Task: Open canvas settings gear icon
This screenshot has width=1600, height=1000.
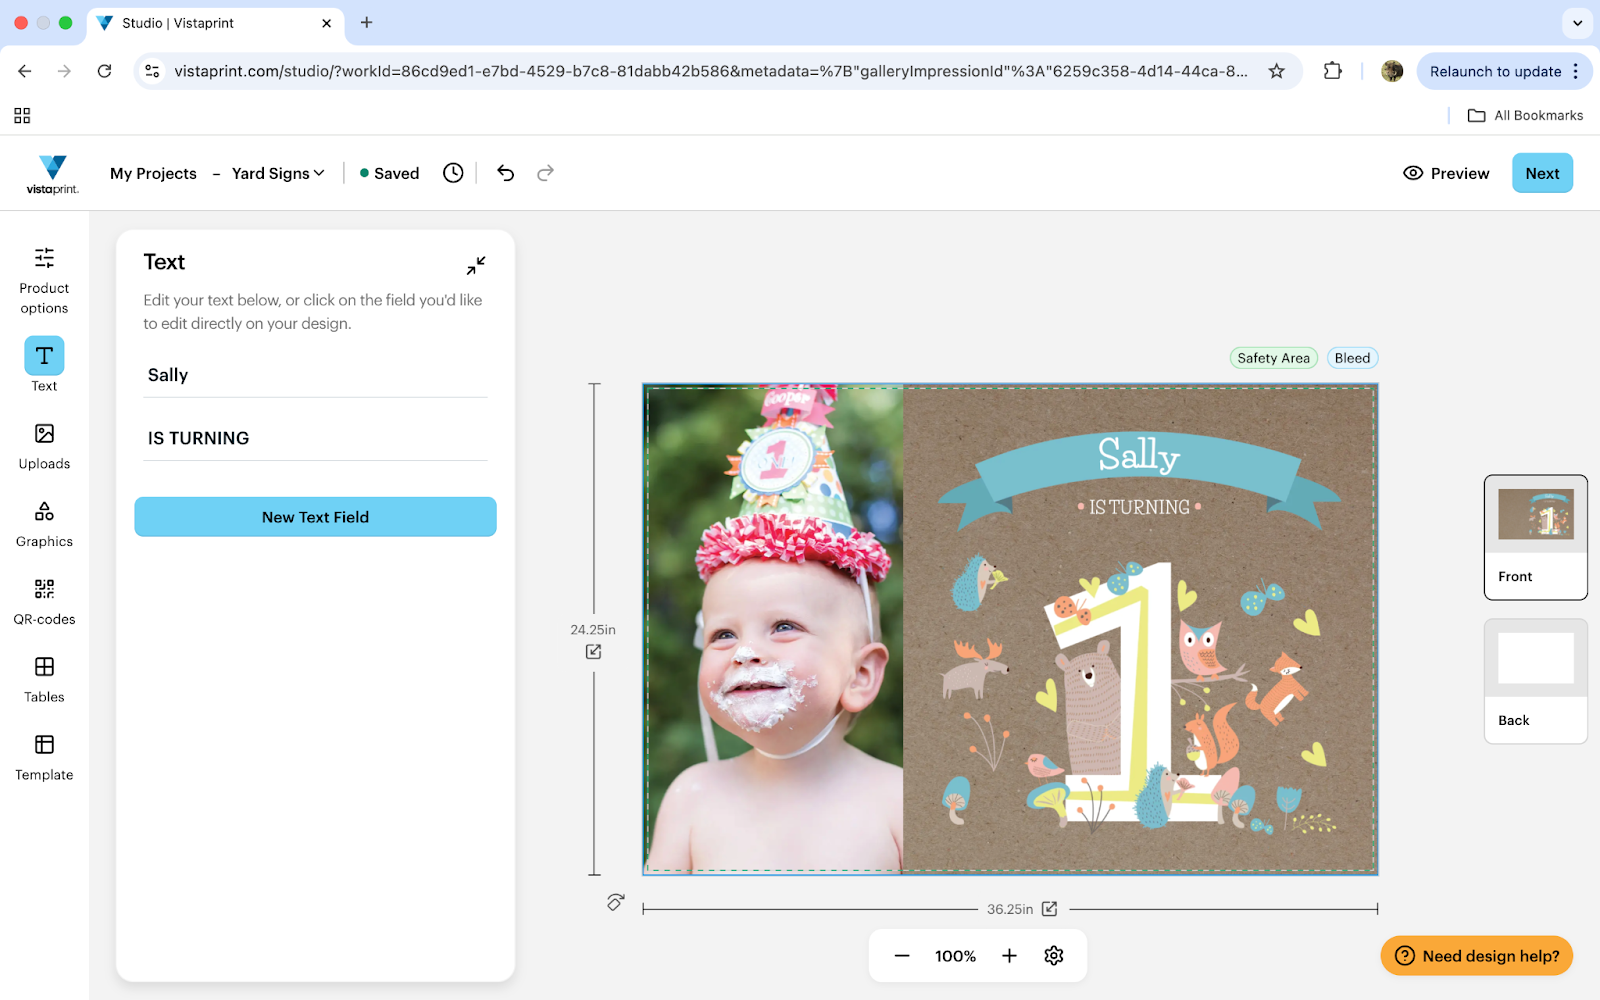Action: [x=1054, y=956]
